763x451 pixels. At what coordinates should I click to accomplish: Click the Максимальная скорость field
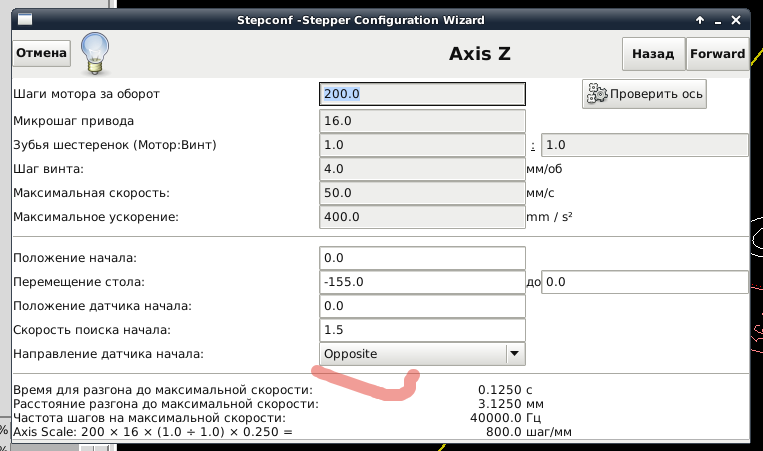tap(422, 193)
